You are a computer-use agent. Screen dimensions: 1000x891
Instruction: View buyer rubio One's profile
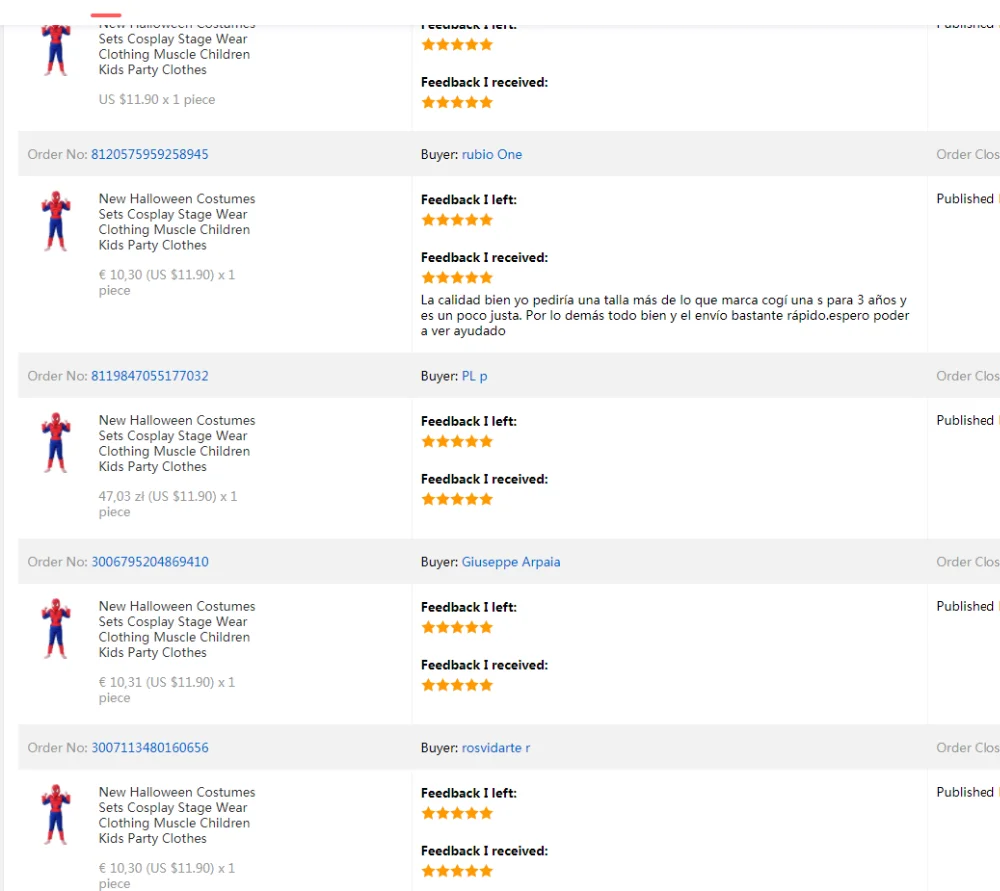[x=492, y=154]
